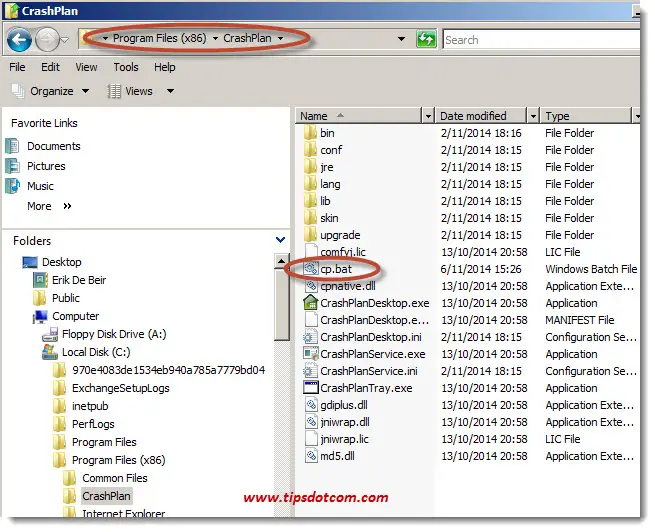Screen dimensions: 655x532
Task: Open the Tools menu
Action: coord(126,67)
